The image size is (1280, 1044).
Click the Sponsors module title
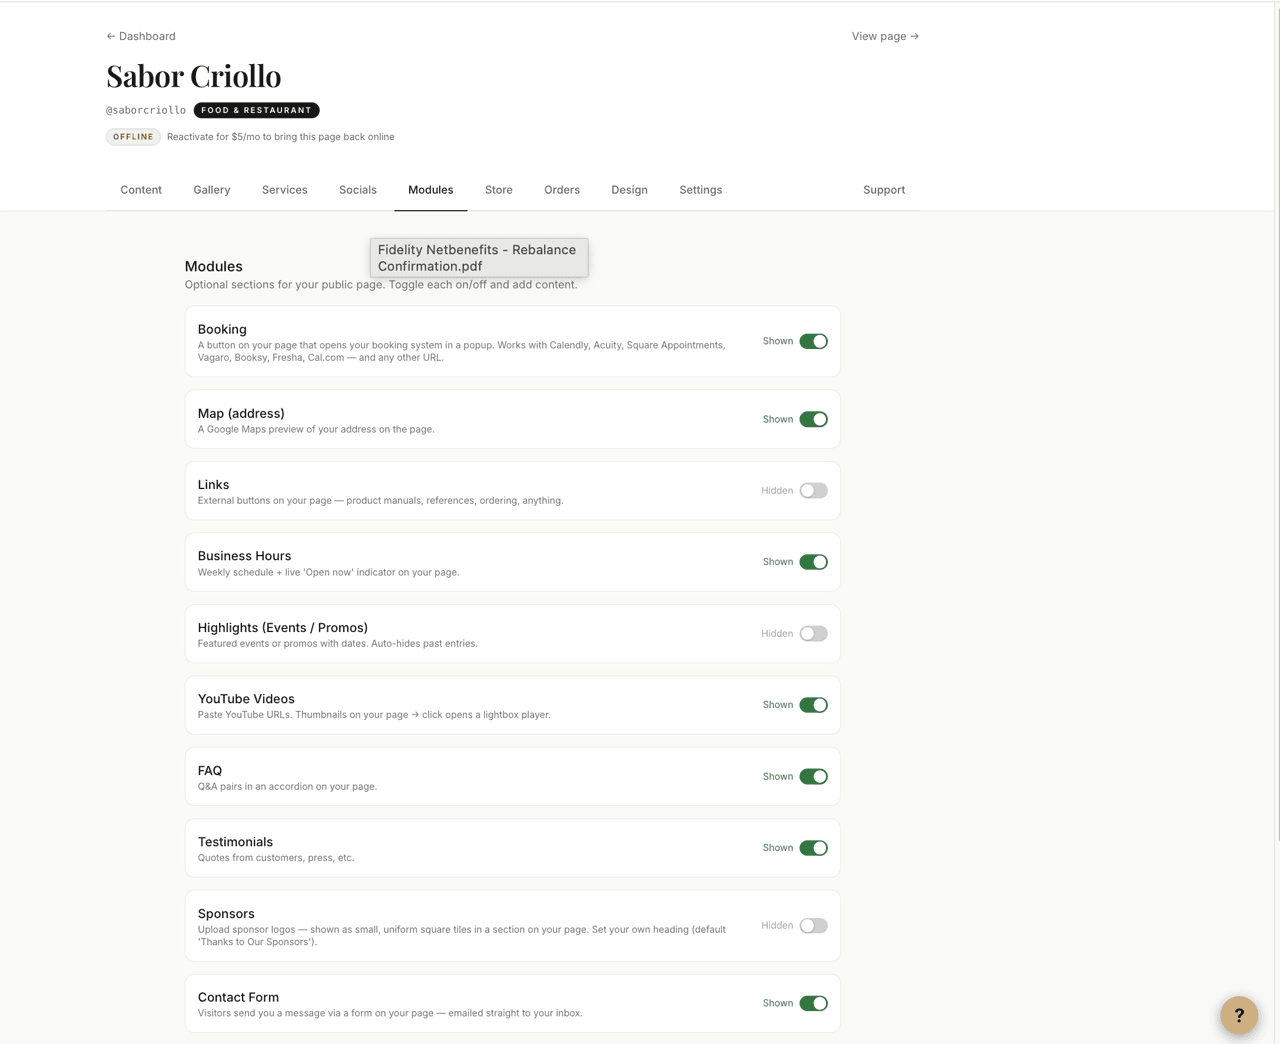(226, 914)
